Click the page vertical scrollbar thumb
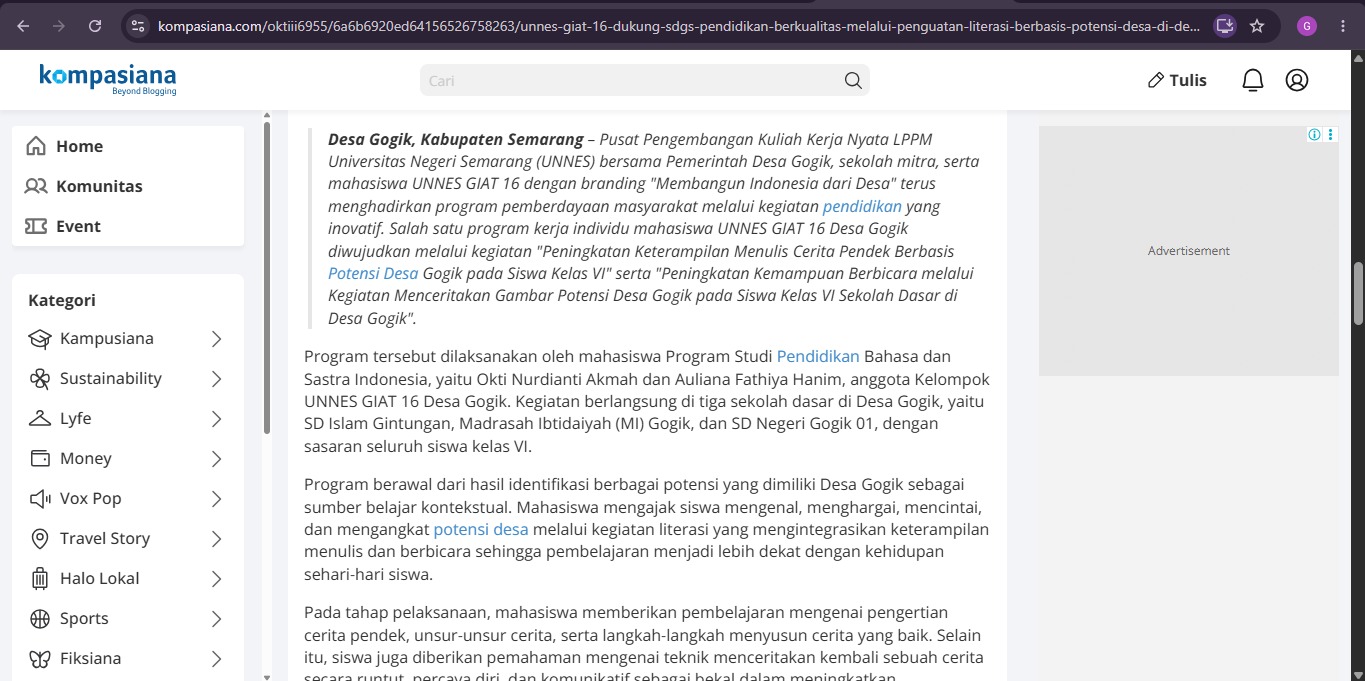 tap(1358, 293)
